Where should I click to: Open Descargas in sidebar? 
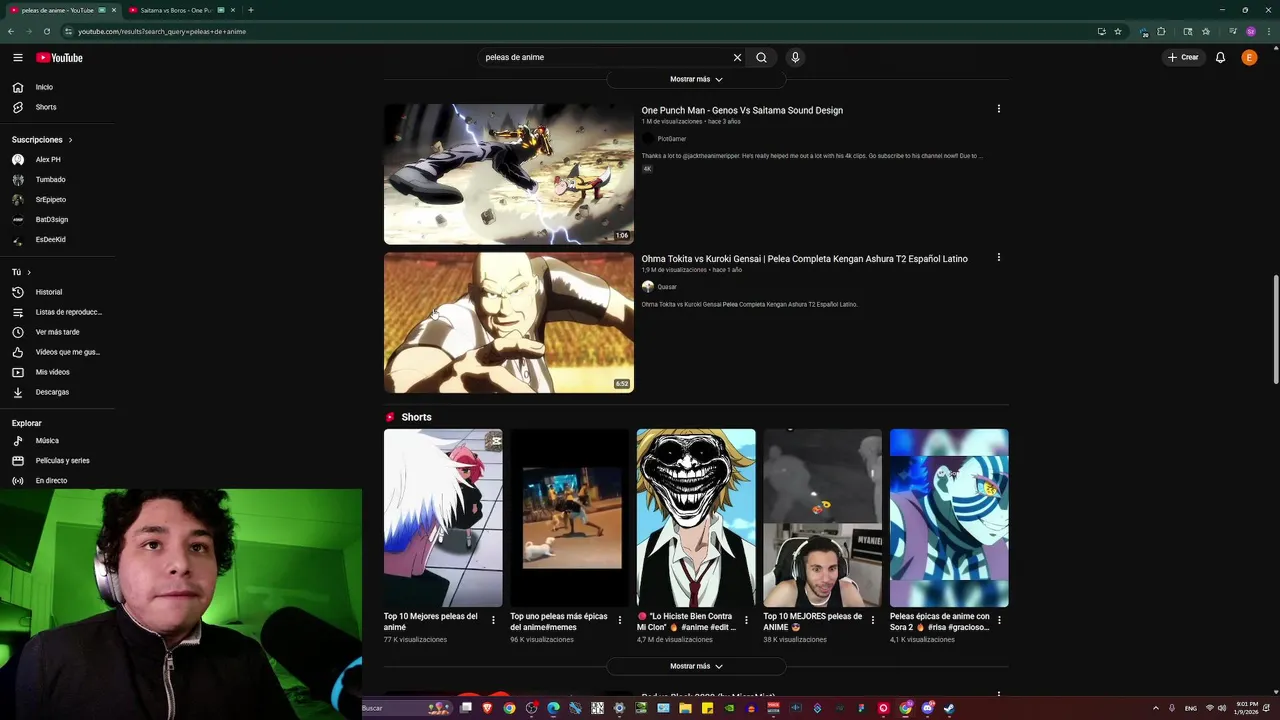point(58,392)
